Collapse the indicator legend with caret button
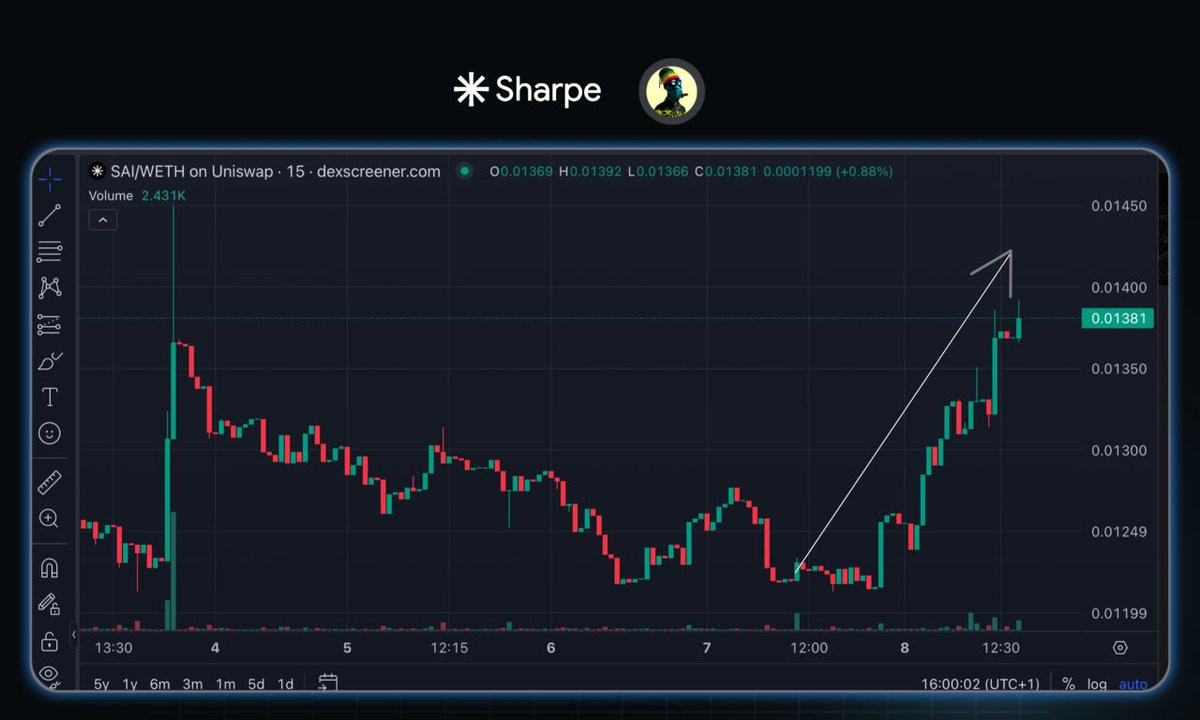Screen dimensions: 1200x720 tap(103, 220)
